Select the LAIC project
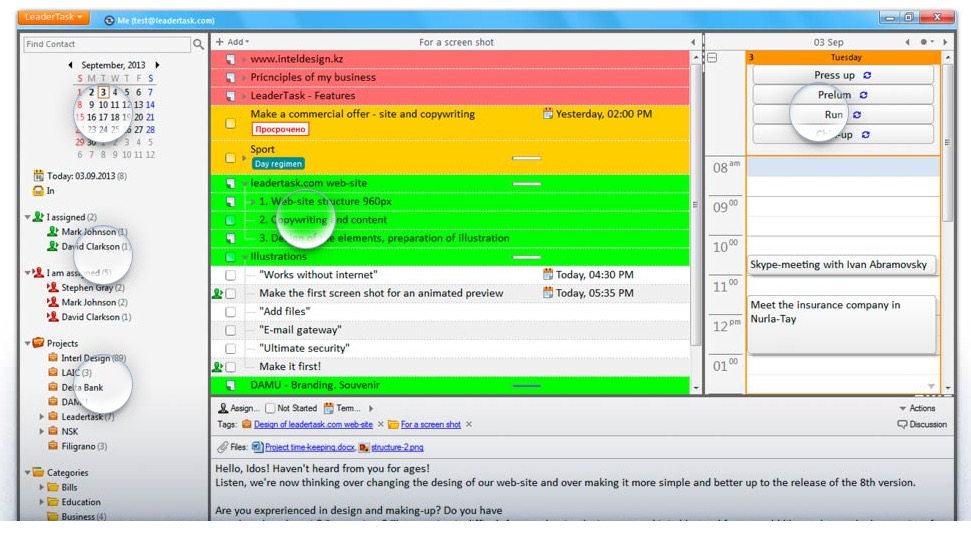Screen dimensions: 971x534 coord(70,373)
